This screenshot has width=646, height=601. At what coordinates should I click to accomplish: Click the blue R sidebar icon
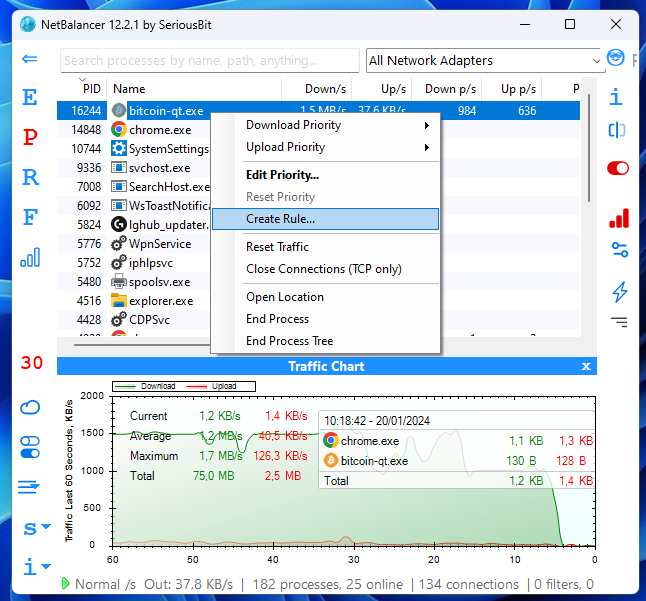point(30,177)
